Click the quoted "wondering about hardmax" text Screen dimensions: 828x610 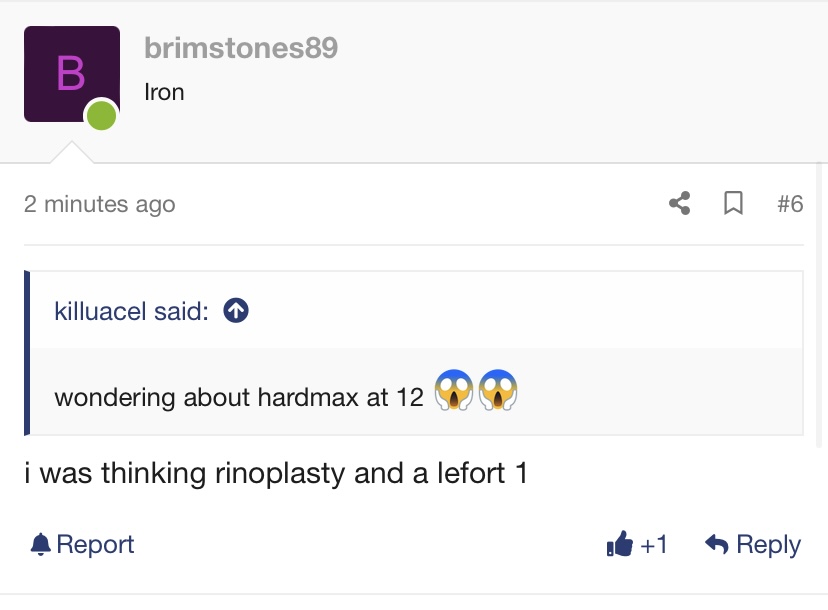click(x=239, y=397)
